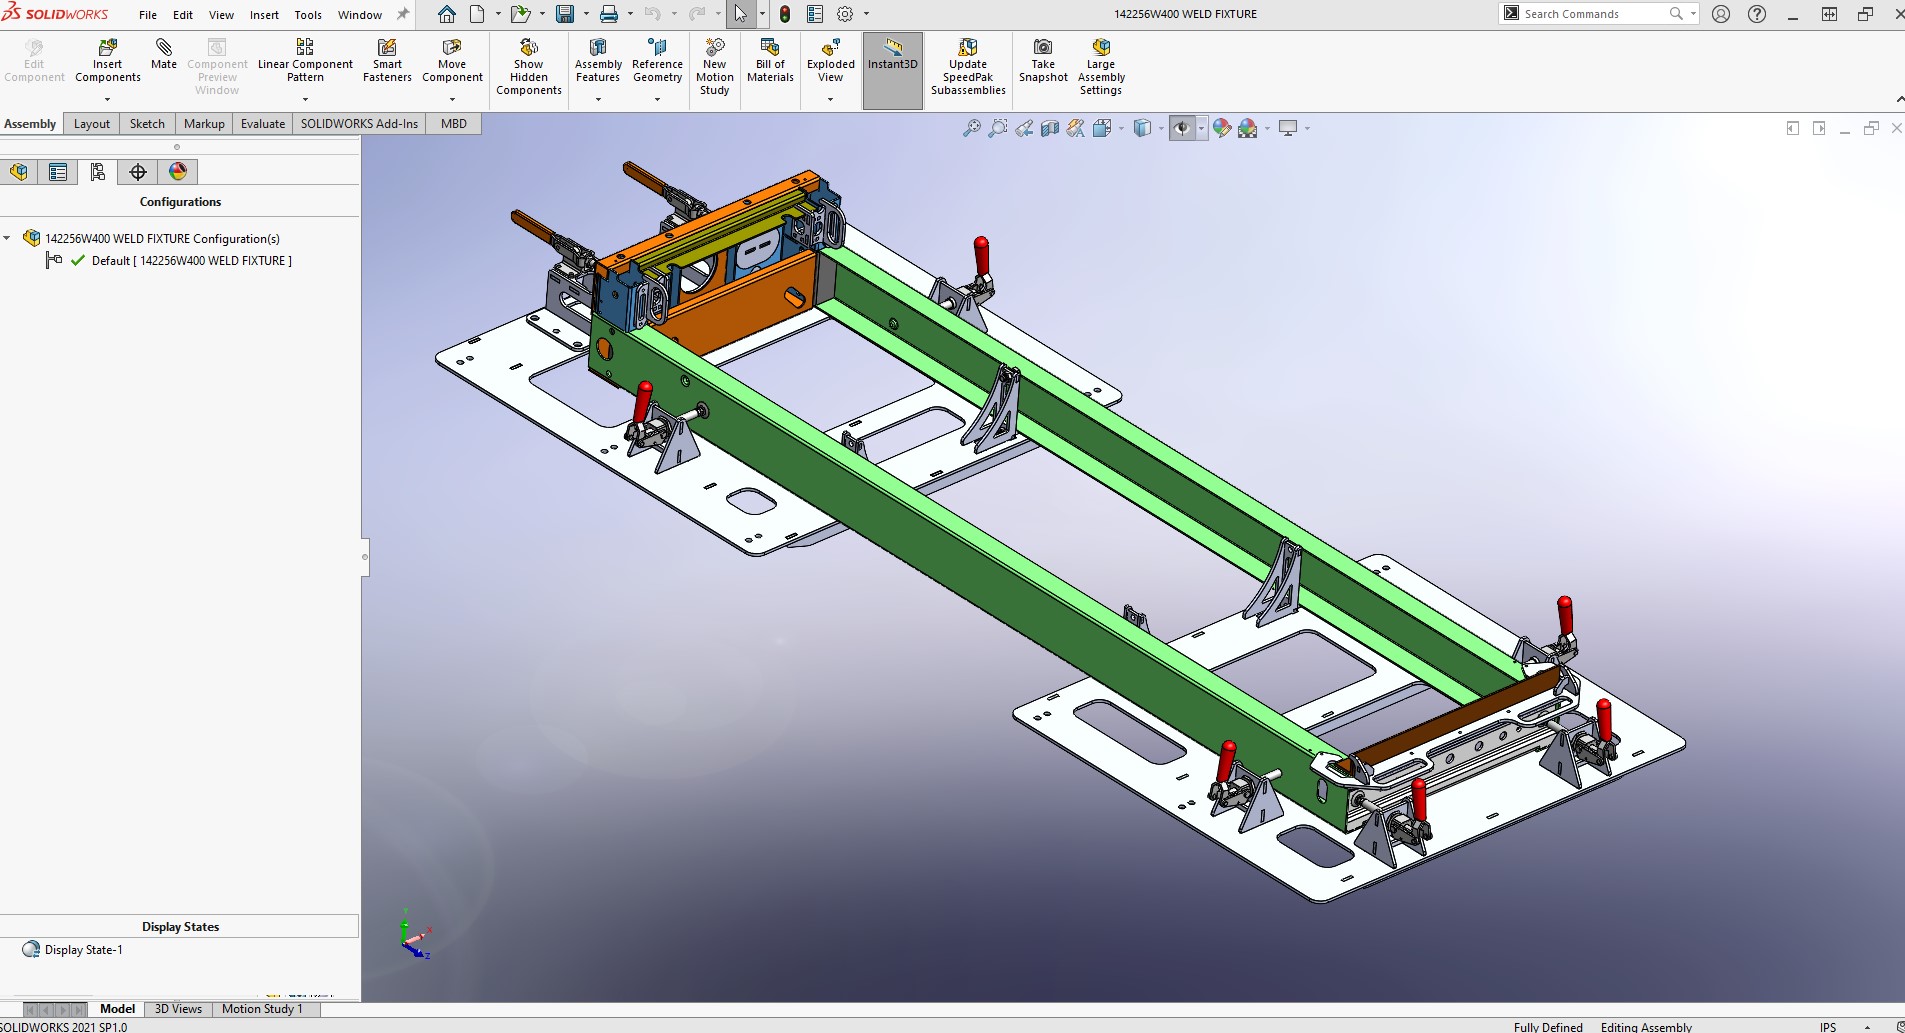Switch to DisplayManager tab
The image size is (1905, 1033).
point(178,172)
